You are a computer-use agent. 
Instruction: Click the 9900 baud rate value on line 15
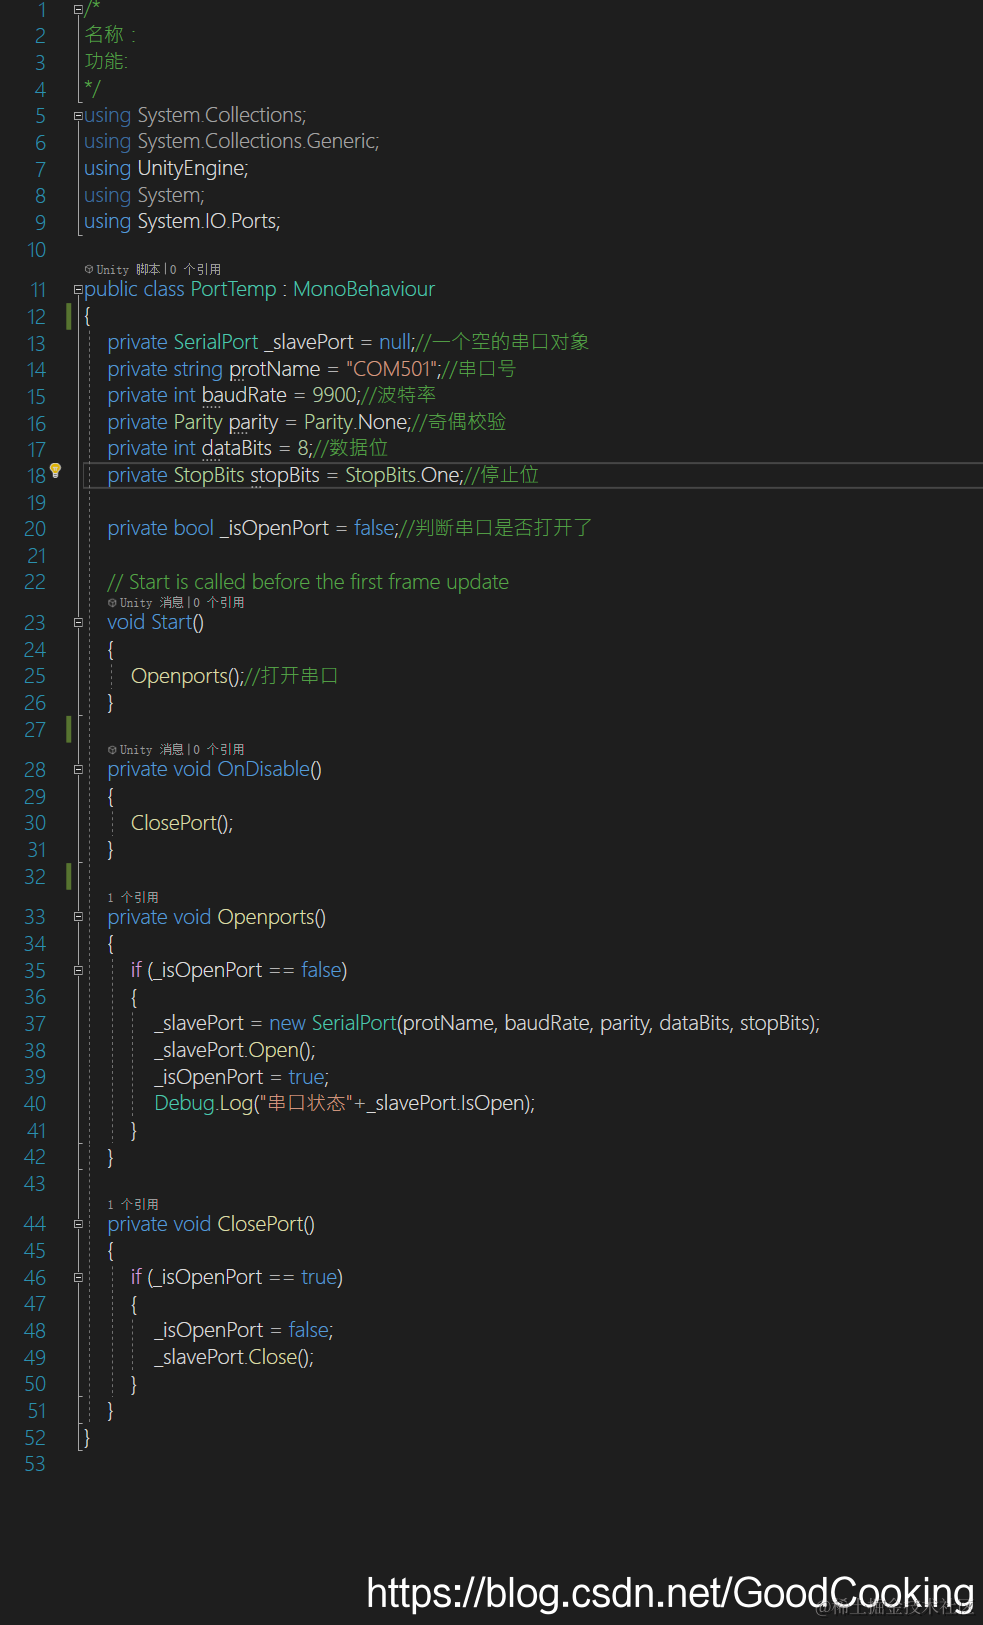click(335, 395)
